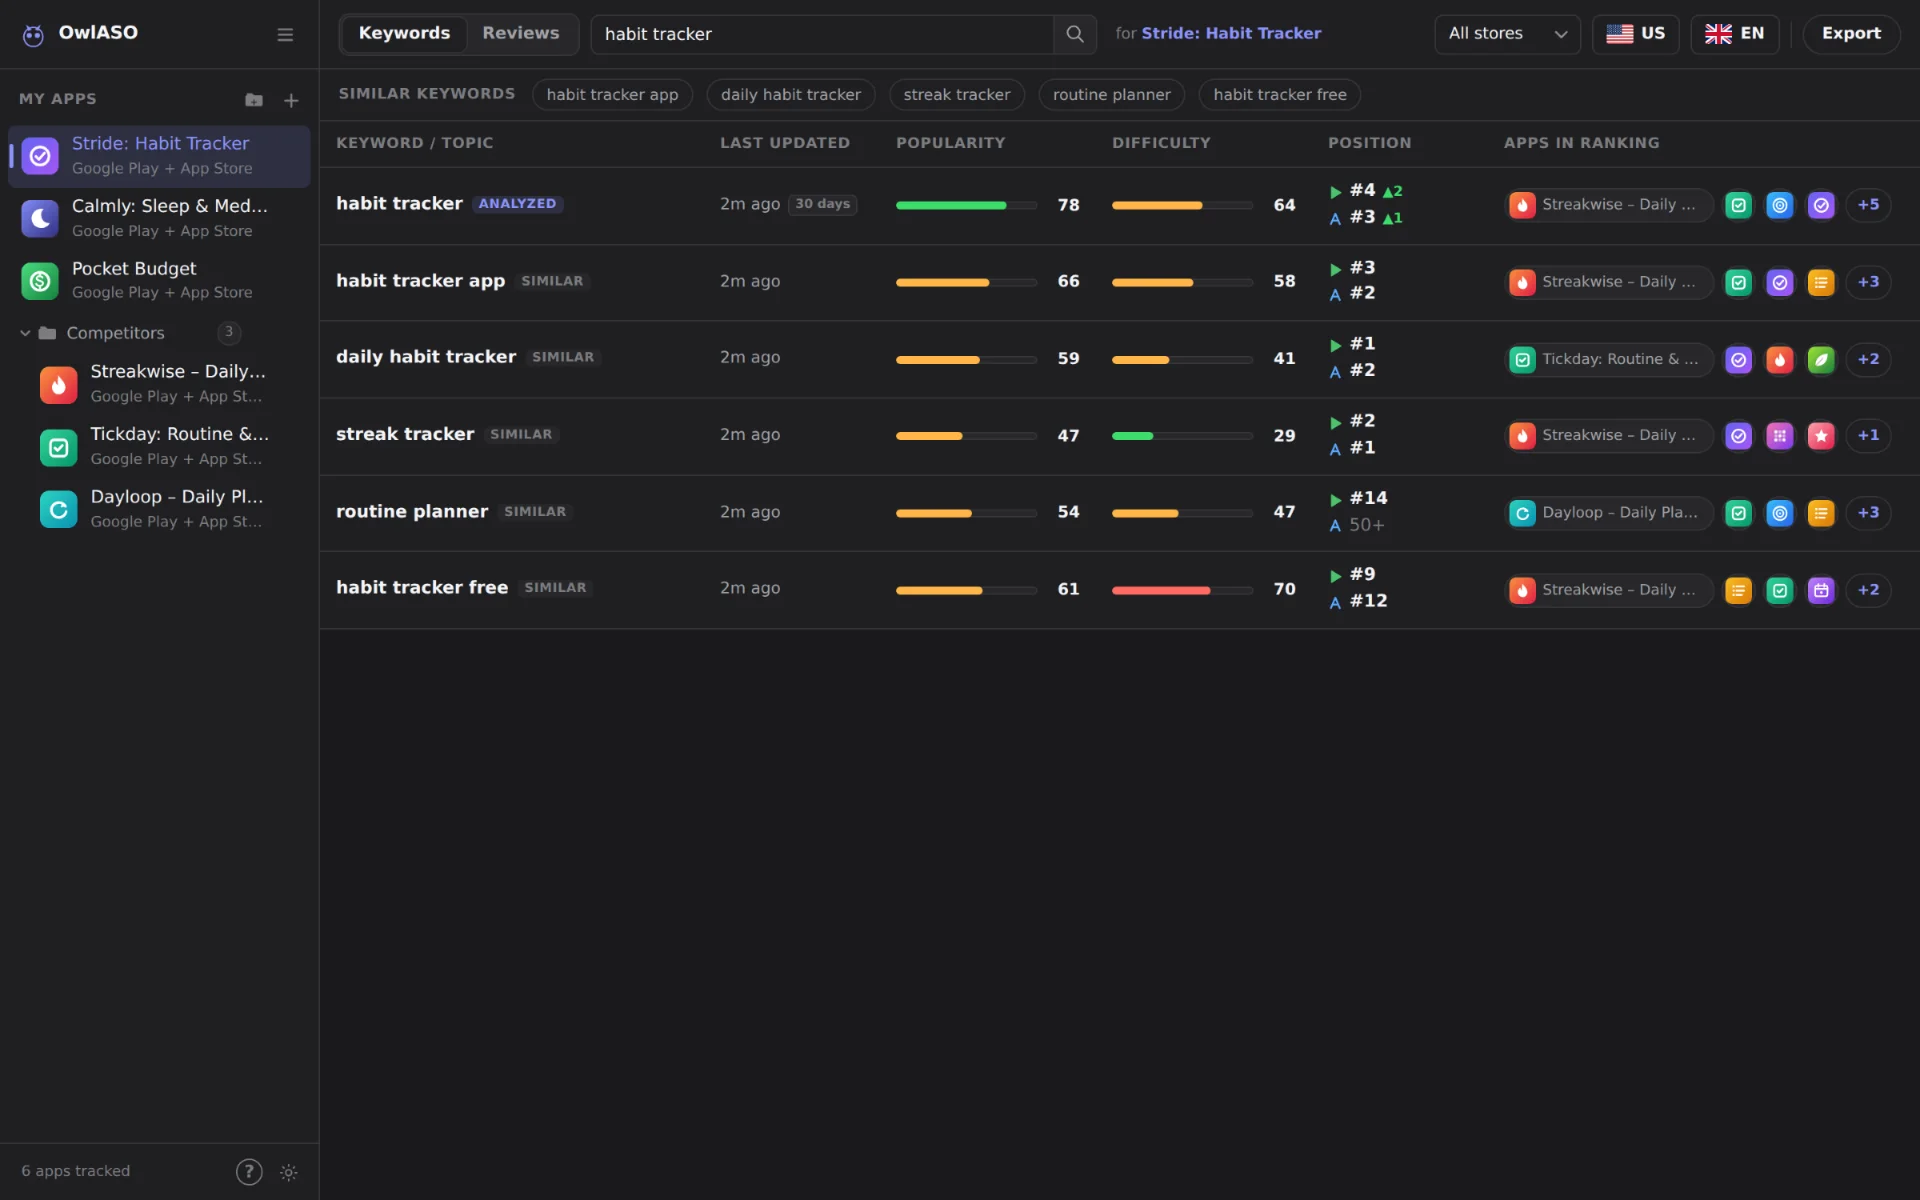The height and width of the screenshot is (1200, 1920).
Task: Click orange flame icon in daily habit tracker row
Action: tap(1780, 359)
